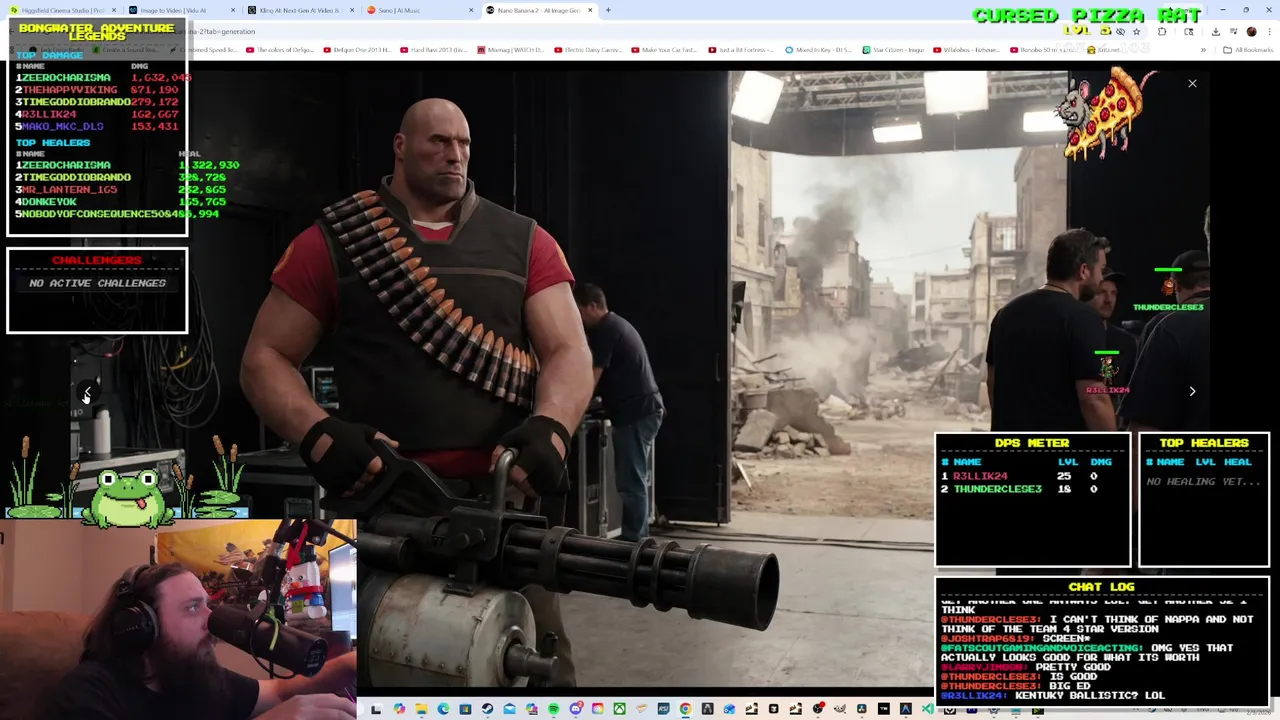Open Discord from the taskbar
Screen dimensions: 1280x720
(x=576, y=710)
